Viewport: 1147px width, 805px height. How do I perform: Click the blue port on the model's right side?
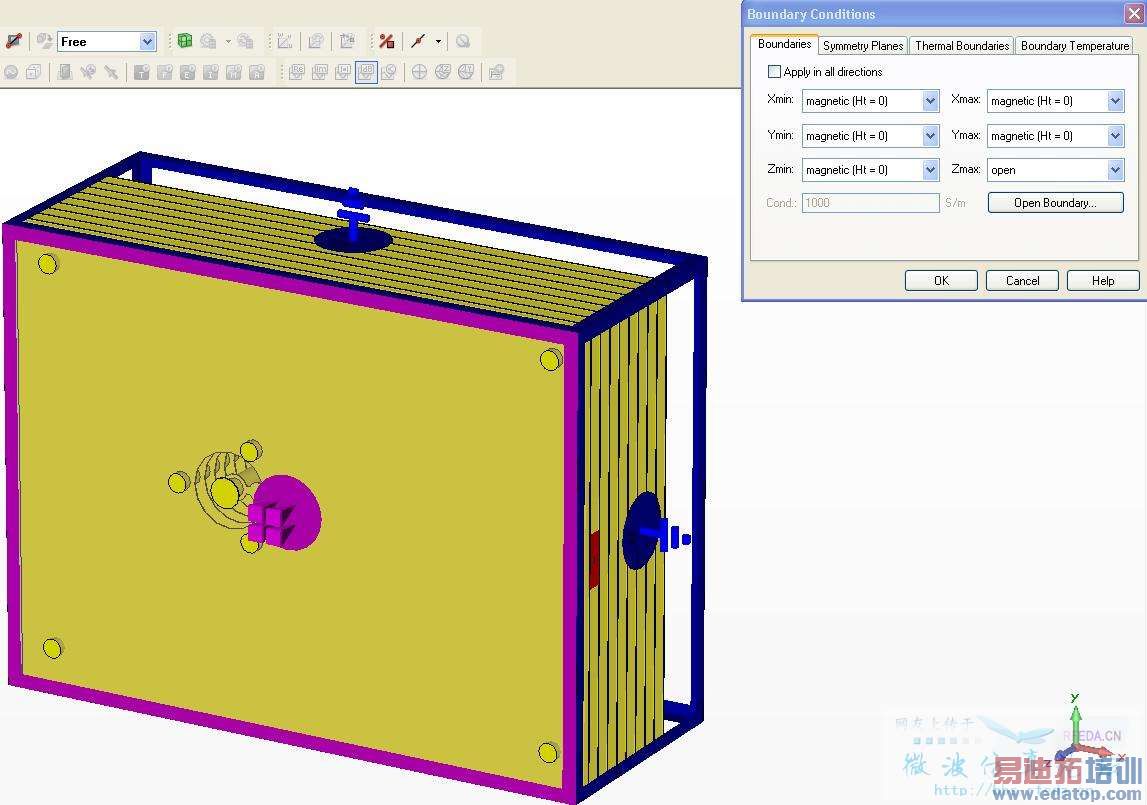pos(642,532)
